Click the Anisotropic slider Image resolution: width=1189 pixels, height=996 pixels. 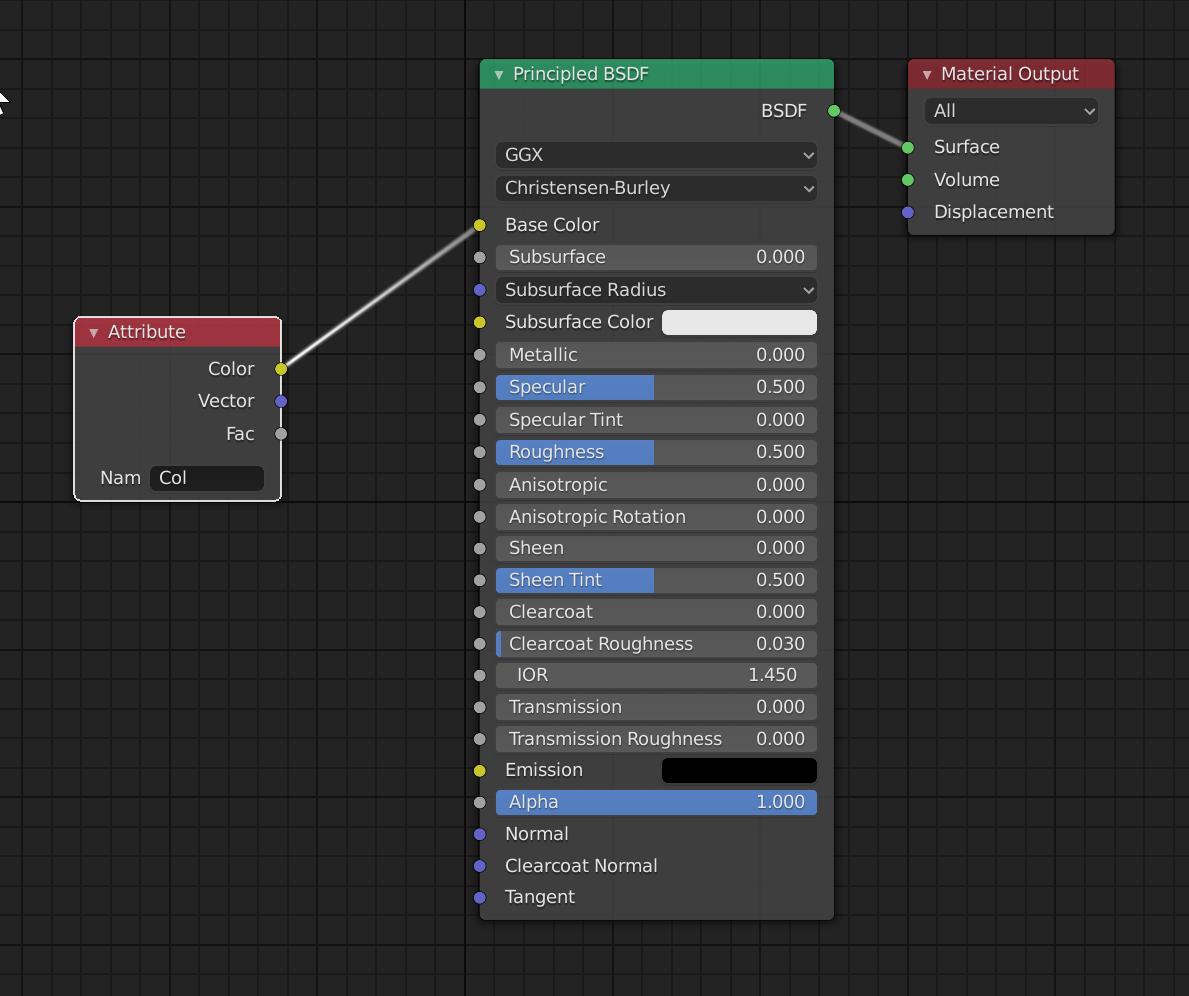[x=656, y=485]
